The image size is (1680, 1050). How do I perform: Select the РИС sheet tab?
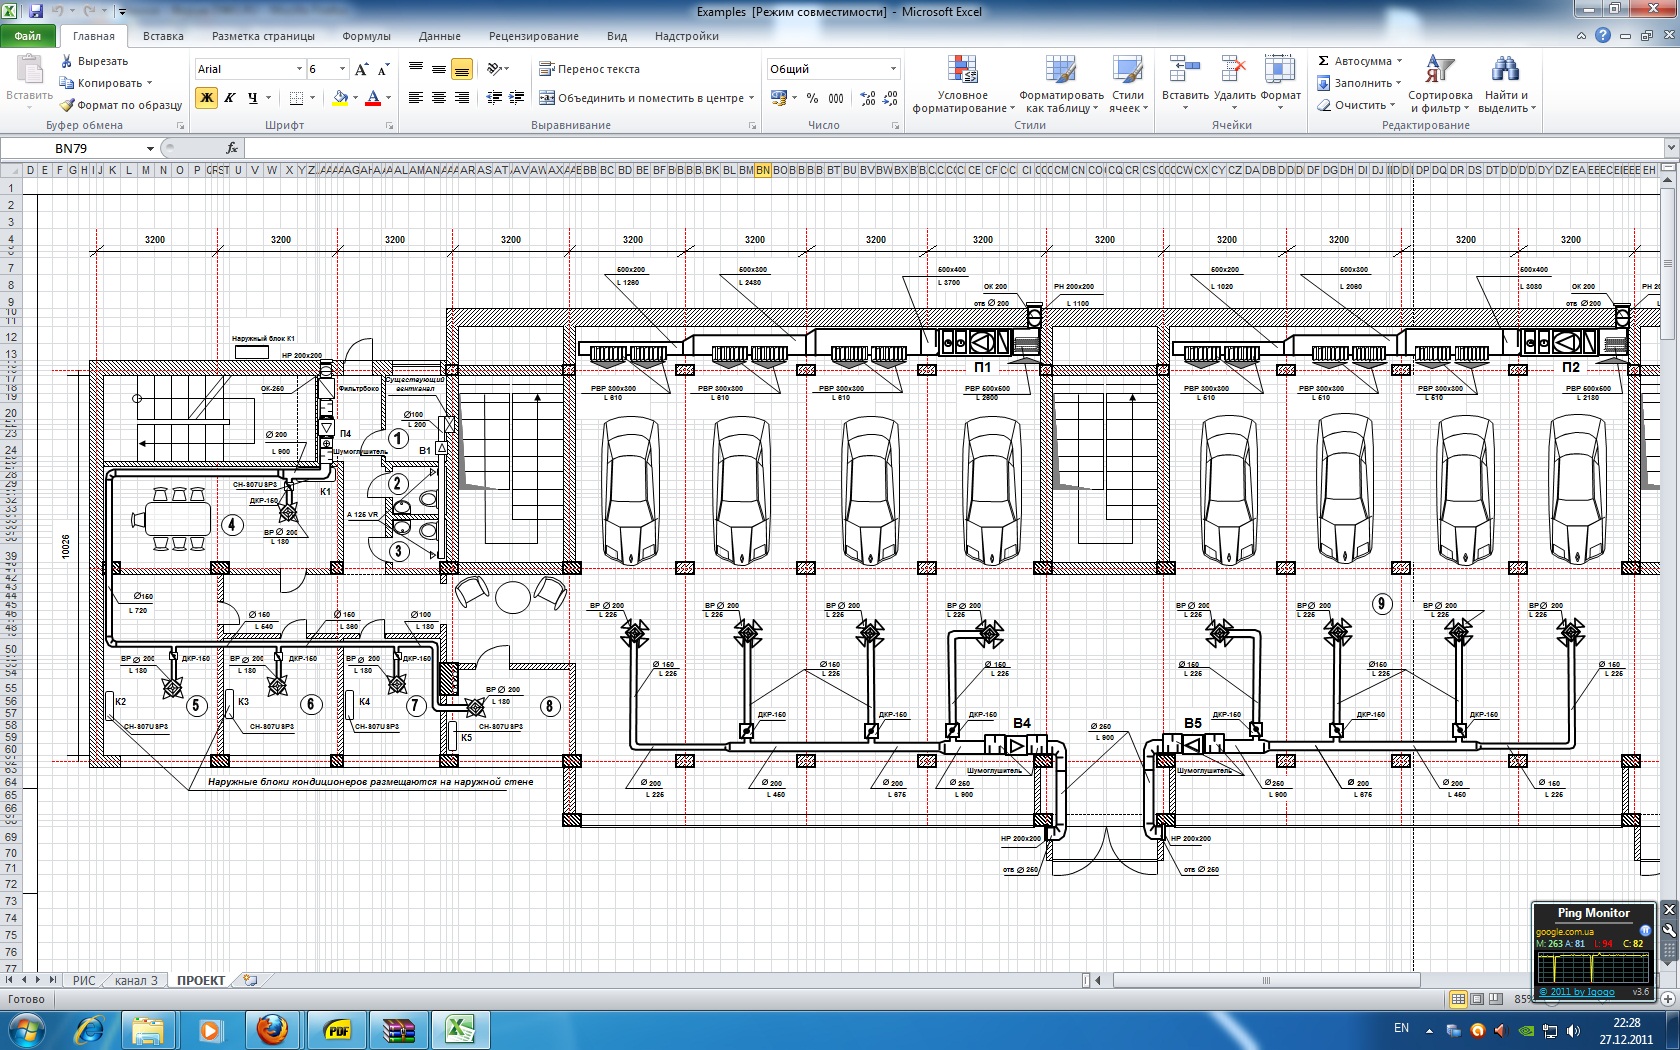[x=84, y=980]
